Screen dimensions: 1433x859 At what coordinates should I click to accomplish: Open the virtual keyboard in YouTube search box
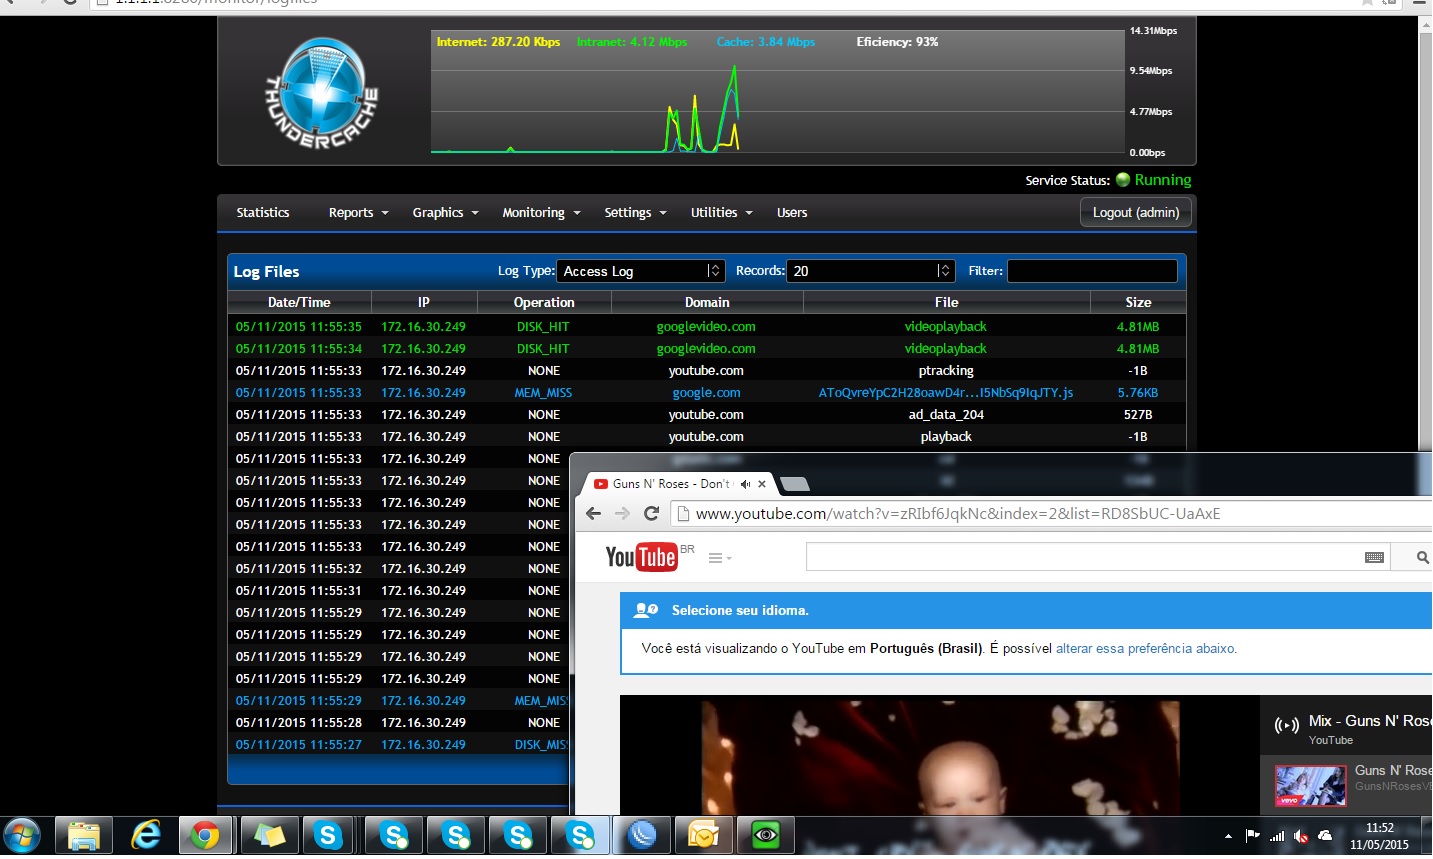coord(1375,557)
